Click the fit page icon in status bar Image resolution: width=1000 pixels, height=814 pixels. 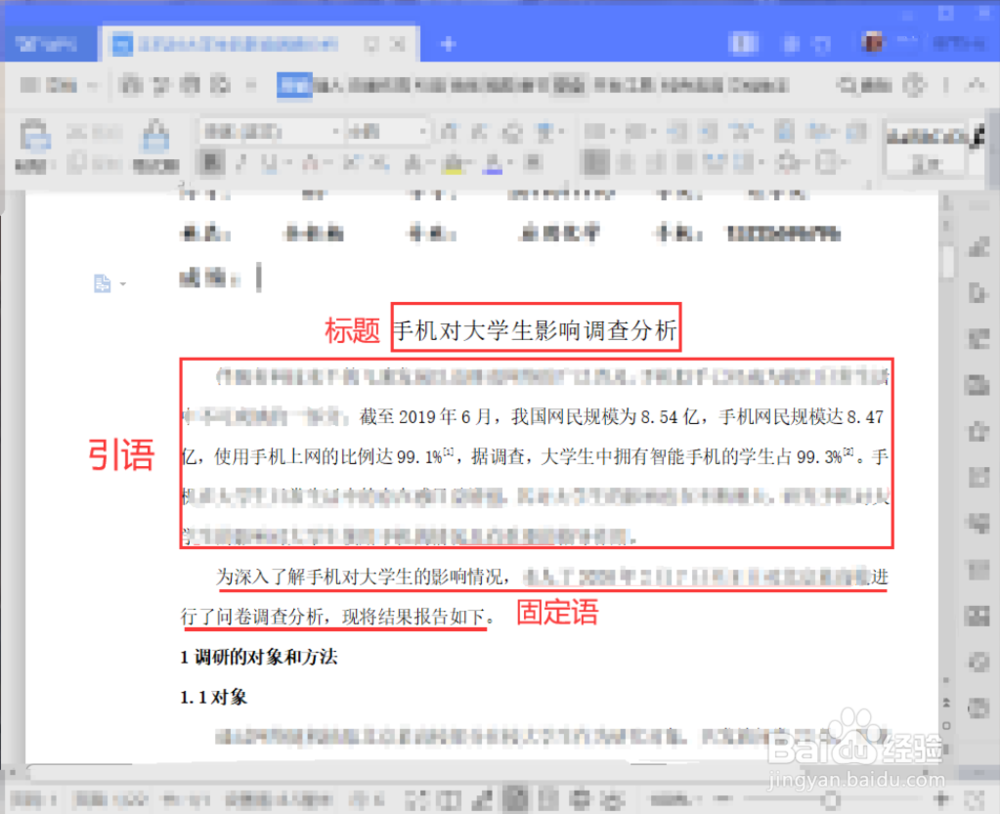[x=974, y=799]
